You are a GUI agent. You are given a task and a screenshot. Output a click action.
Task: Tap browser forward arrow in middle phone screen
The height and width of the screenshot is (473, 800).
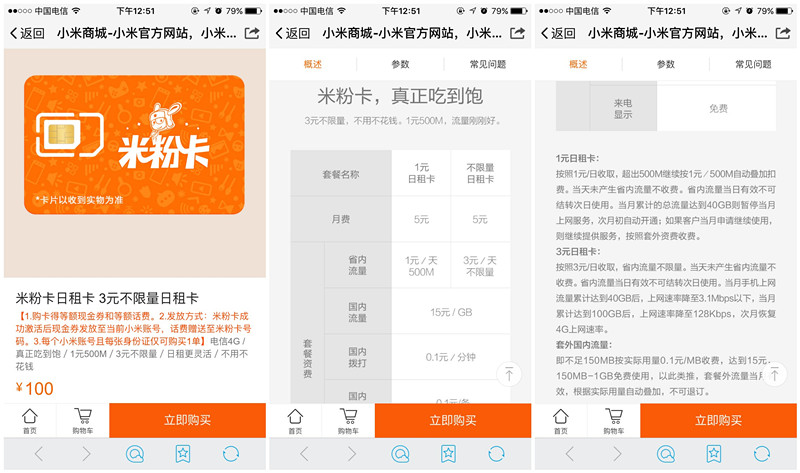click(x=352, y=454)
